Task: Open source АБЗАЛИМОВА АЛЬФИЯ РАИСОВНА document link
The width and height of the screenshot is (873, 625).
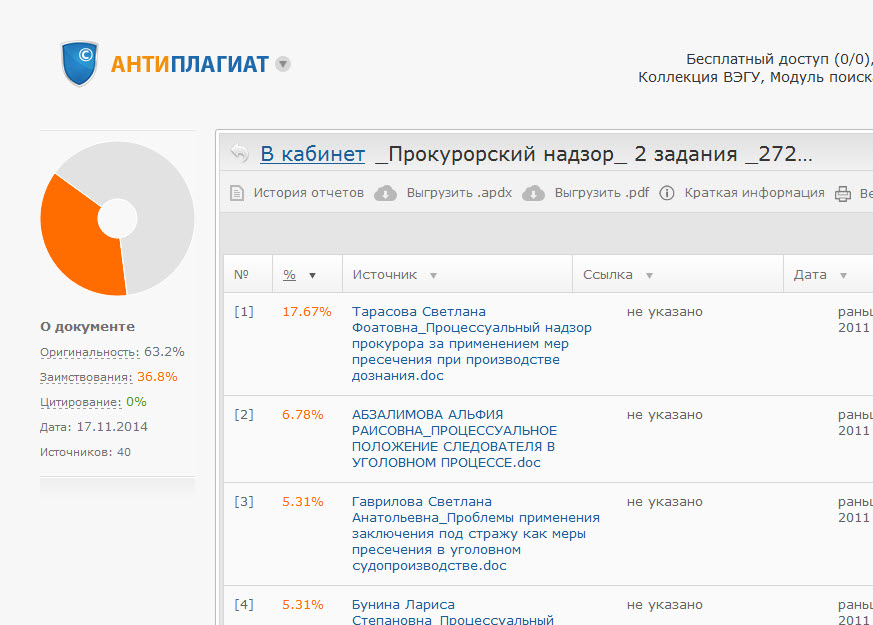Action: point(454,439)
